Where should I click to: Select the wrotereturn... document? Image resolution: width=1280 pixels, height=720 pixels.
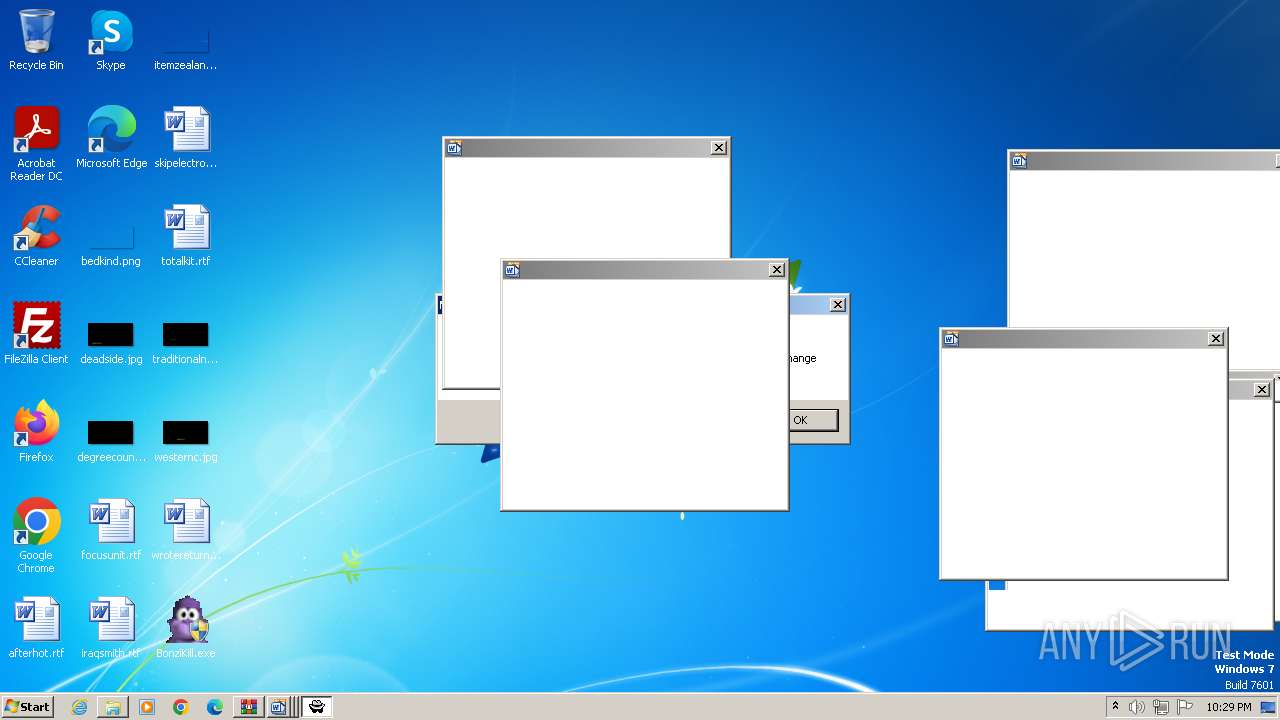(x=185, y=530)
